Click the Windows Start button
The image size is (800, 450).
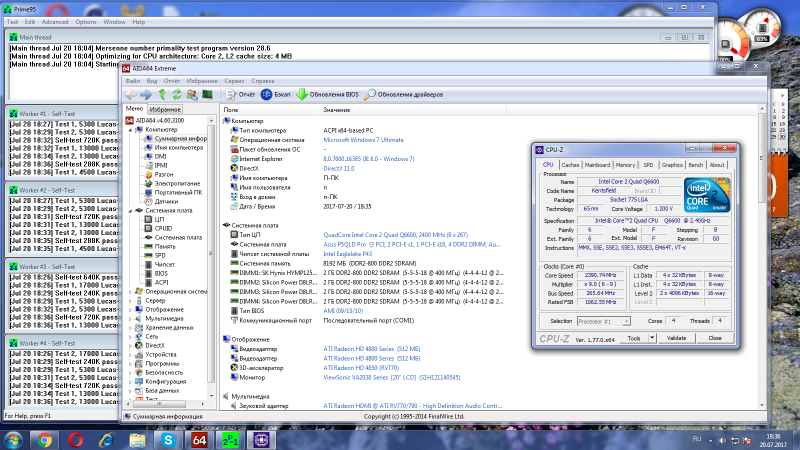click(13, 440)
